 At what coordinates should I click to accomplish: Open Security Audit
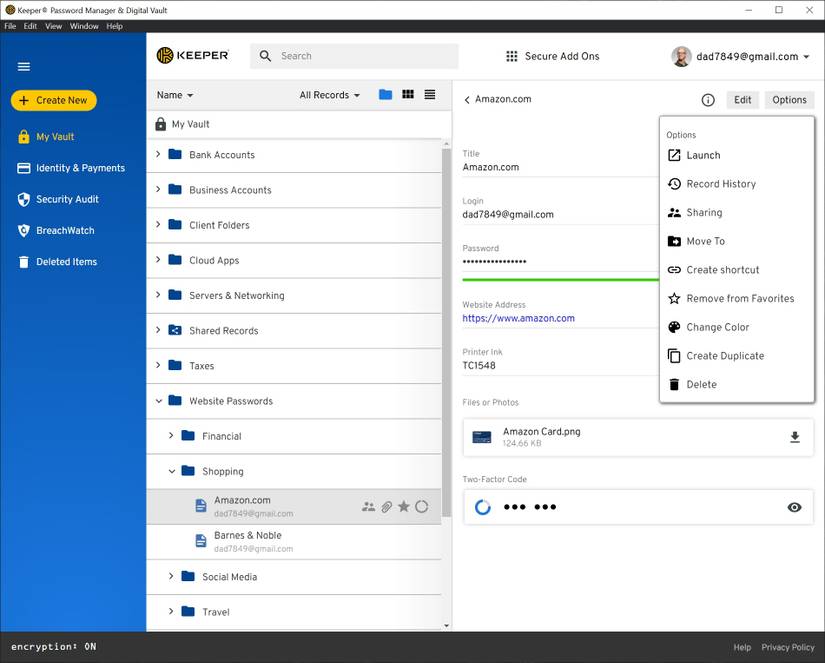point(58,199)
